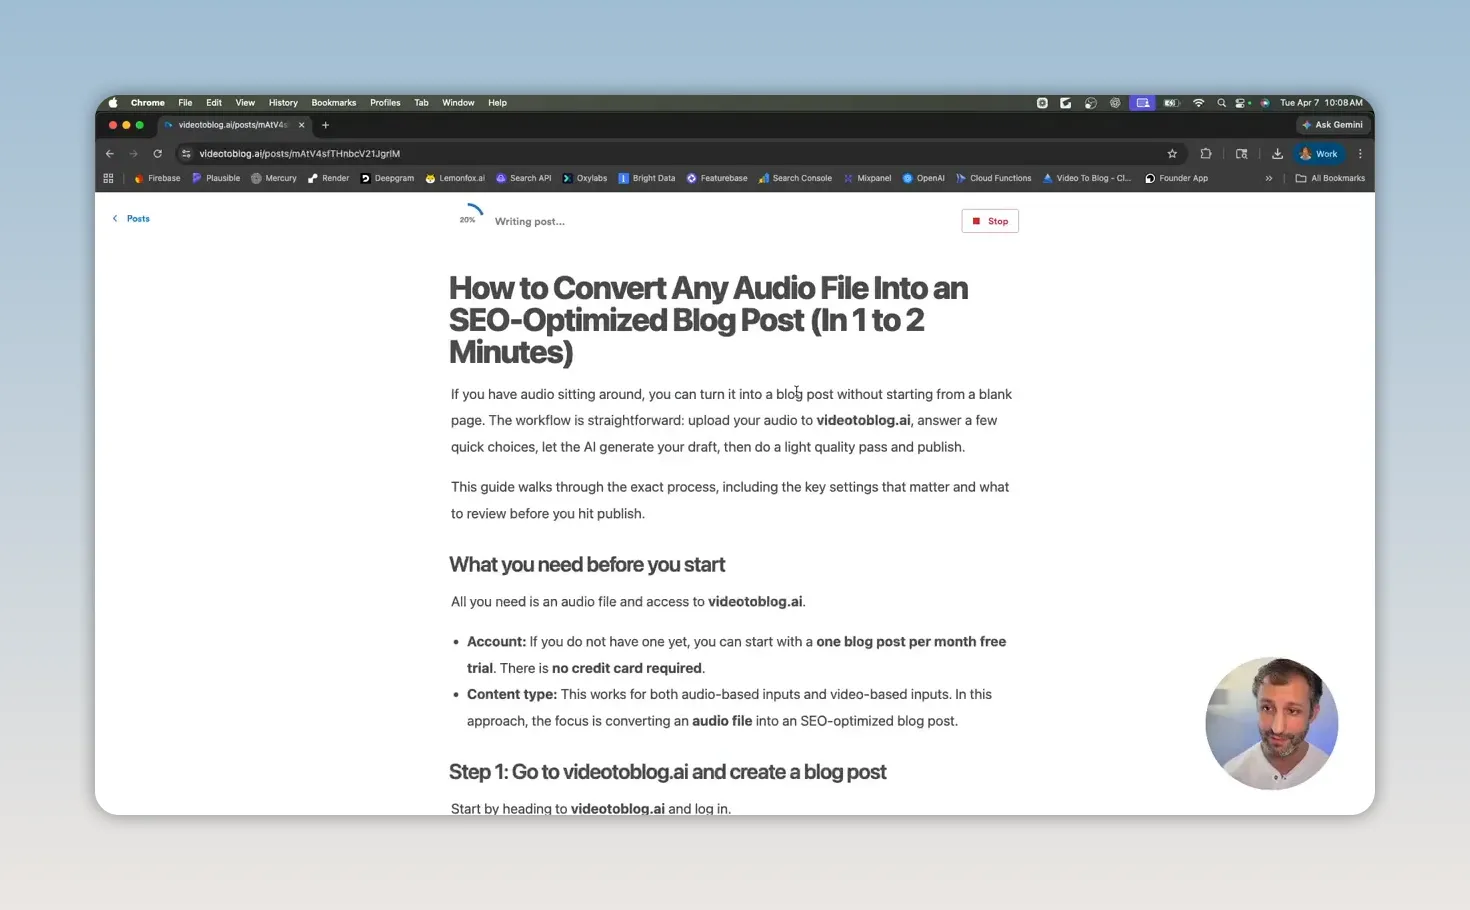Open the Chrome app menu
Image resolution: width=1470 pixels, height=910 pixels.
tap(147, 102)
